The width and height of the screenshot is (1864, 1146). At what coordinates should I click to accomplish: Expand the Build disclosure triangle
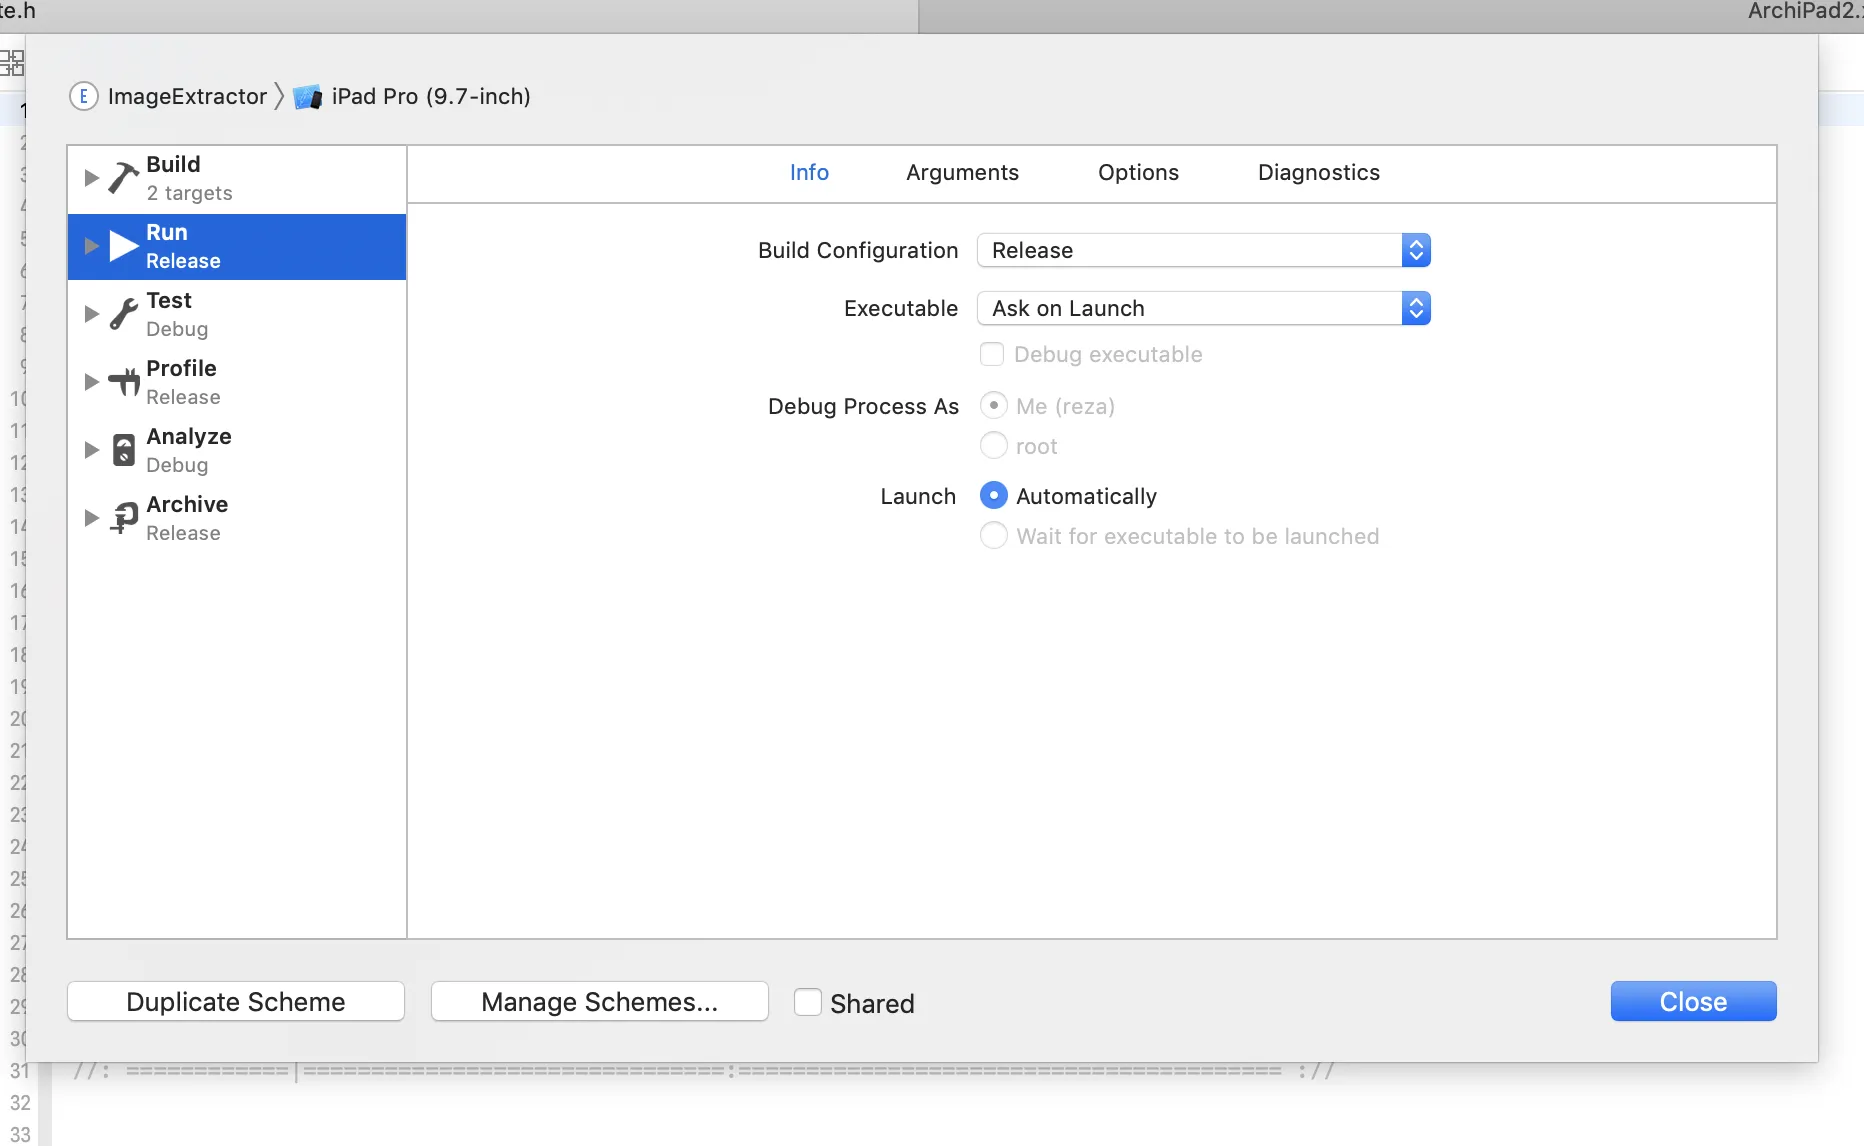click(91, 178)
